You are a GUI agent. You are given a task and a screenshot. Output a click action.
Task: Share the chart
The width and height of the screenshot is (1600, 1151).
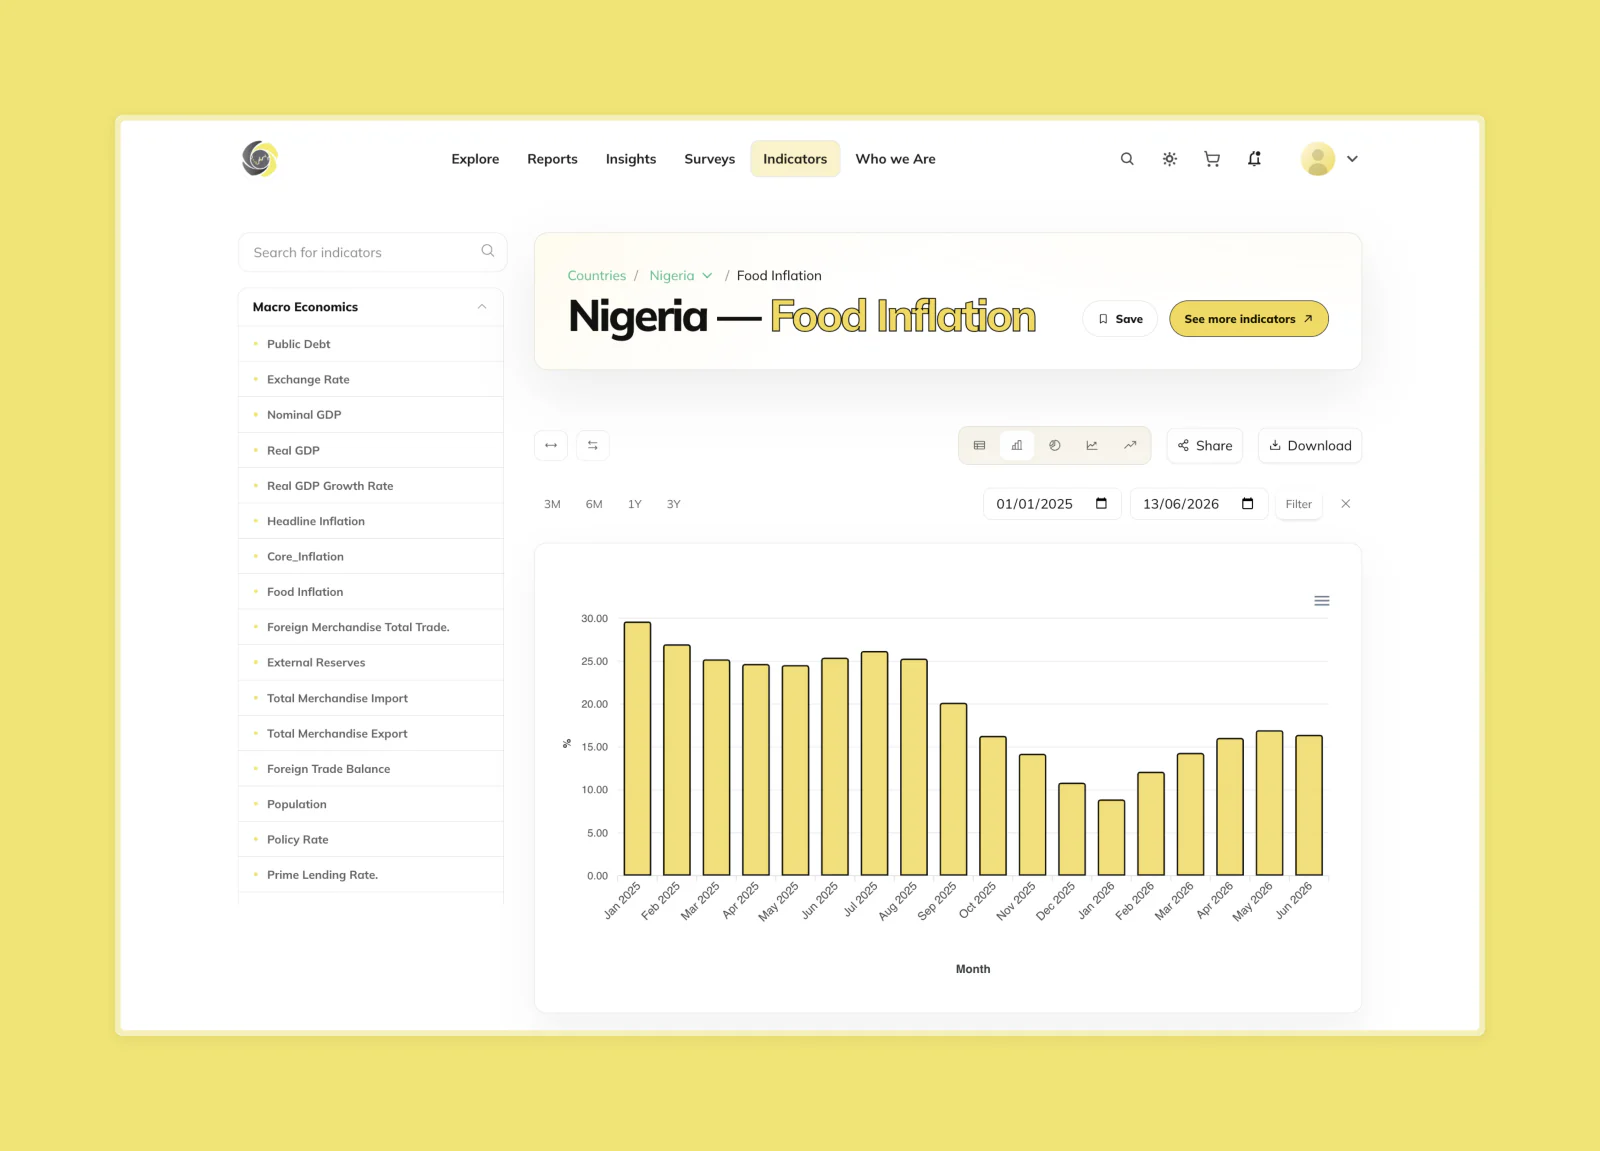[x=1205, y=446]
